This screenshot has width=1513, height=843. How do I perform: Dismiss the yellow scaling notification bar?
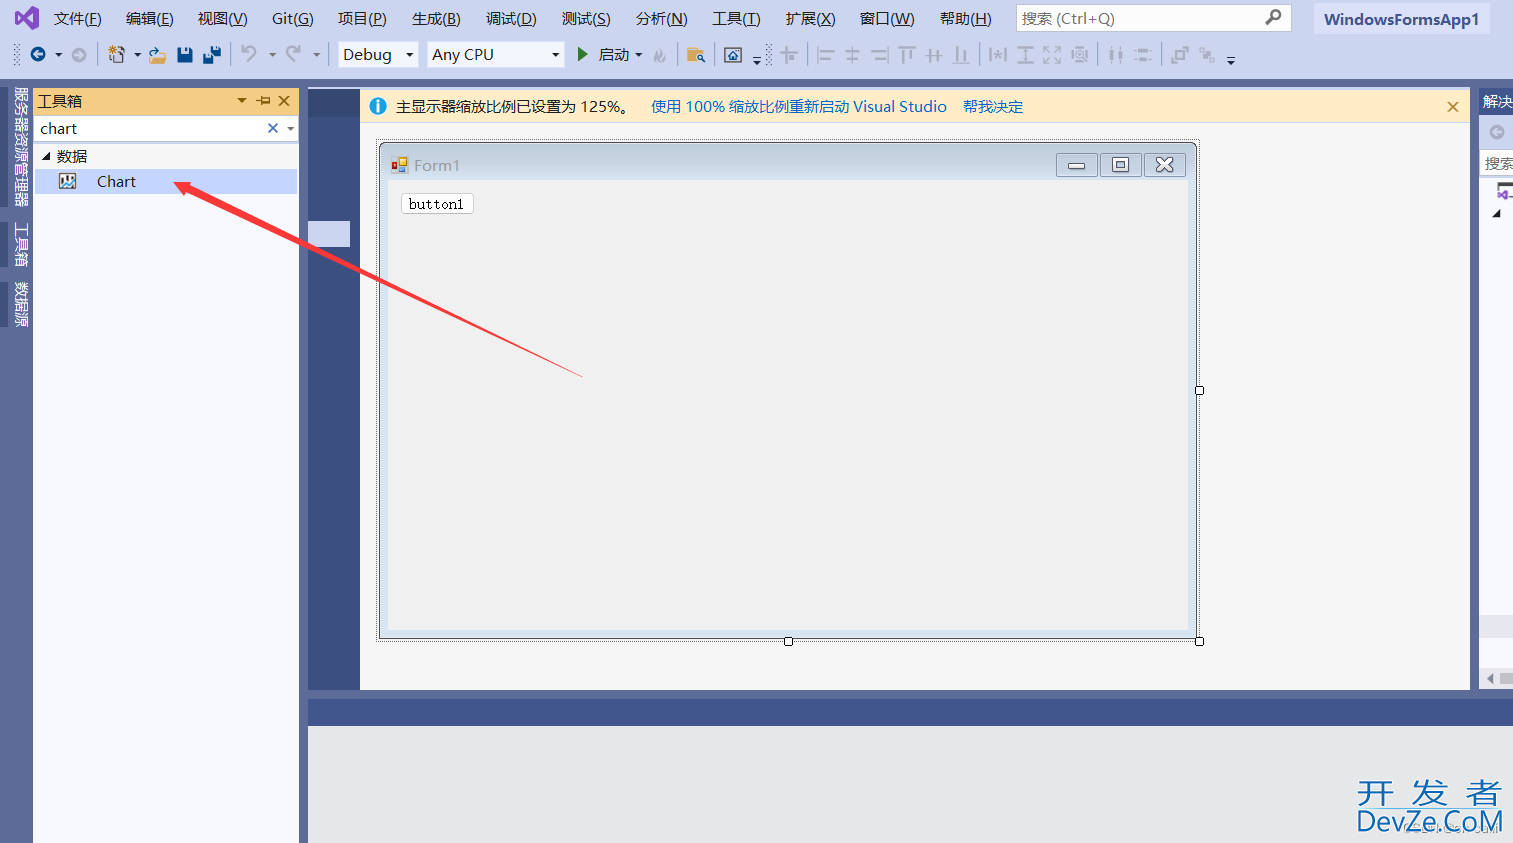1453,107
